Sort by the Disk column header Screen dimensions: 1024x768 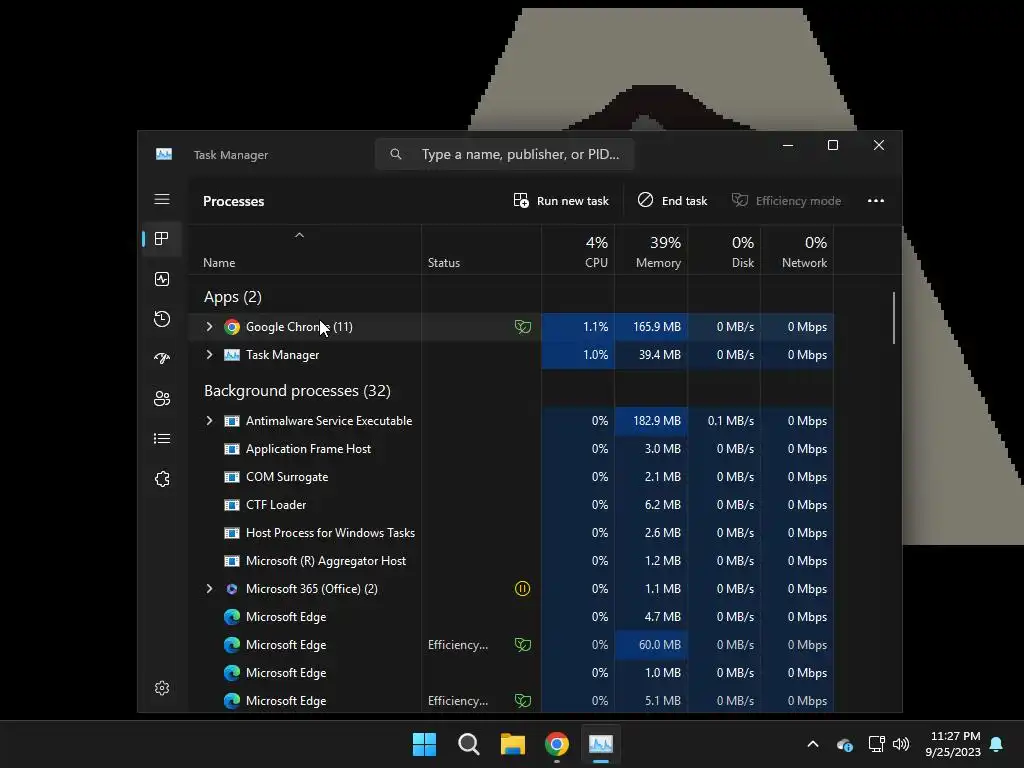click(x=724, y=251)
